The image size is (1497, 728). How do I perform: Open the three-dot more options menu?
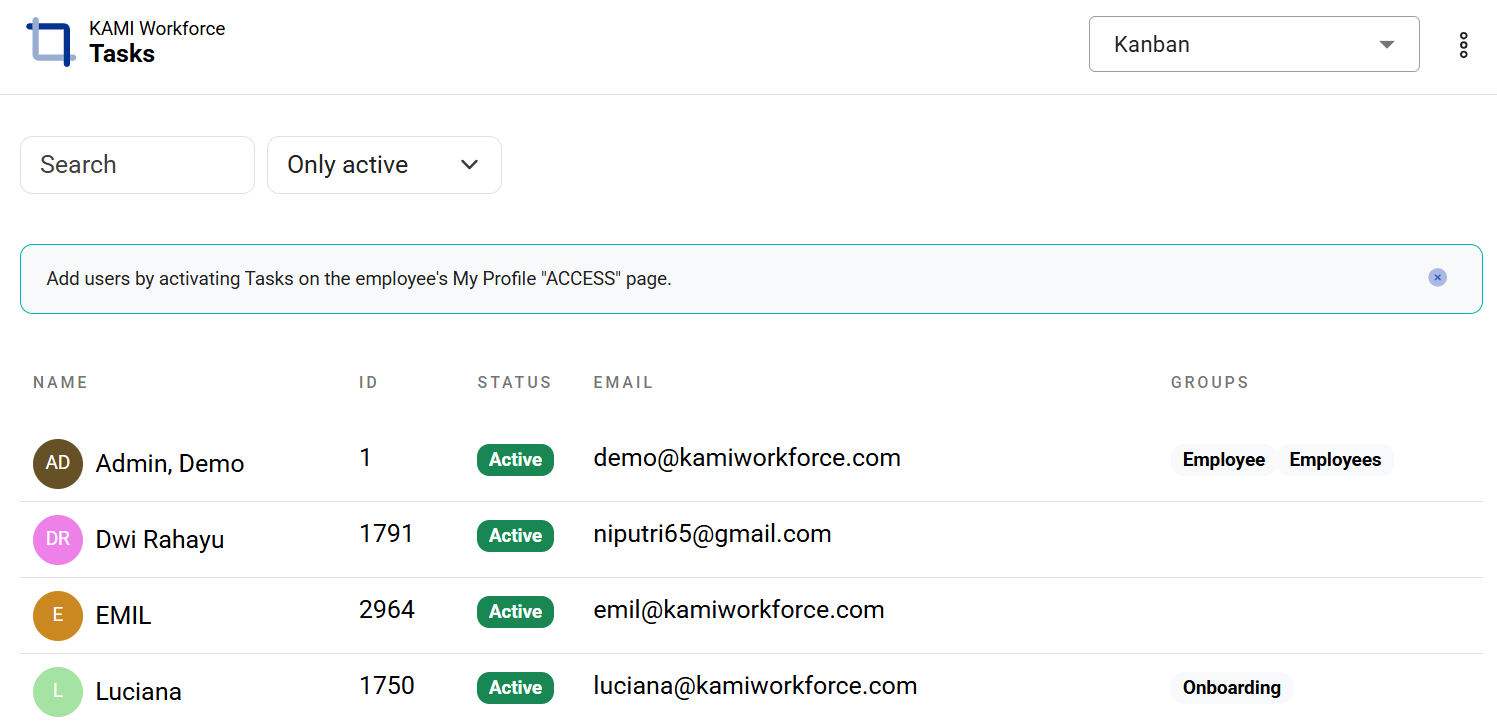[1463, 44]
